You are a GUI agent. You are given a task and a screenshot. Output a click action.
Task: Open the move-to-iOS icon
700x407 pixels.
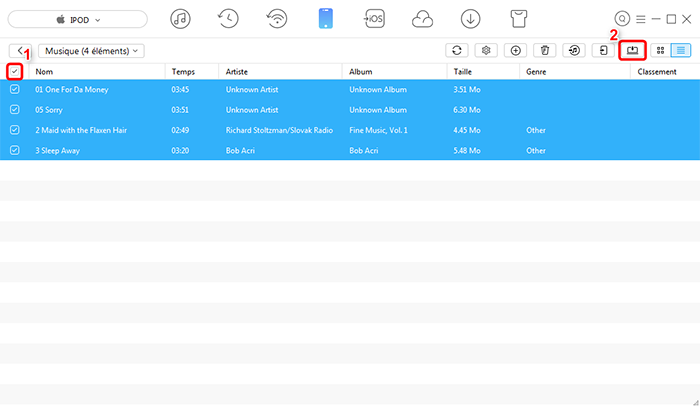374,19
